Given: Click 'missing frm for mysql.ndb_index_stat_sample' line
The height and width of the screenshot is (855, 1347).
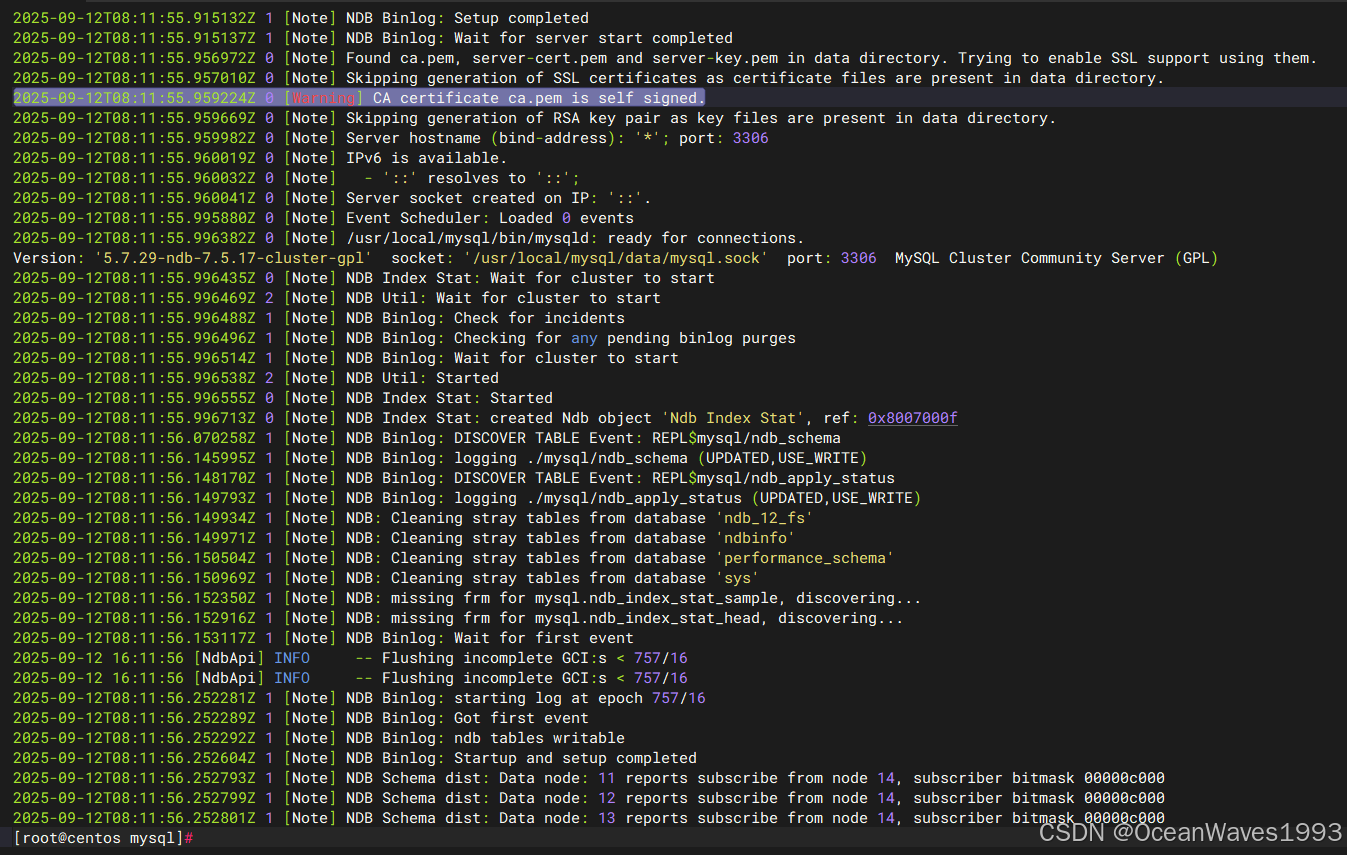Looking at the screenshot, I should point(467,598).
